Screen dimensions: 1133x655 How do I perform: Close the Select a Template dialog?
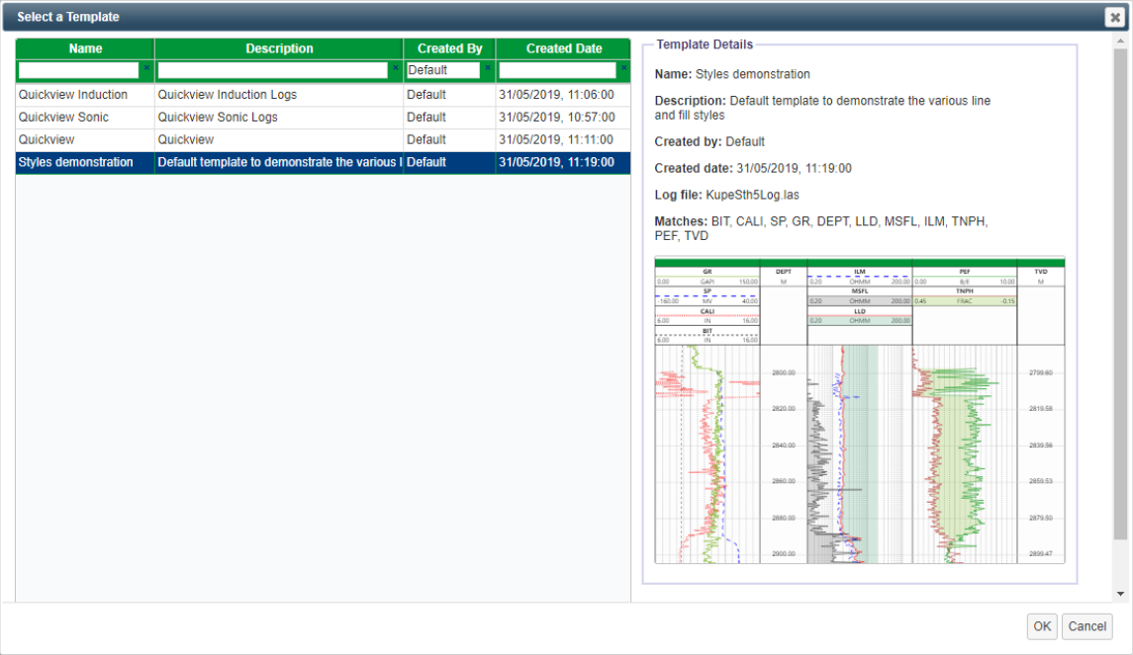click(1114, 17)
